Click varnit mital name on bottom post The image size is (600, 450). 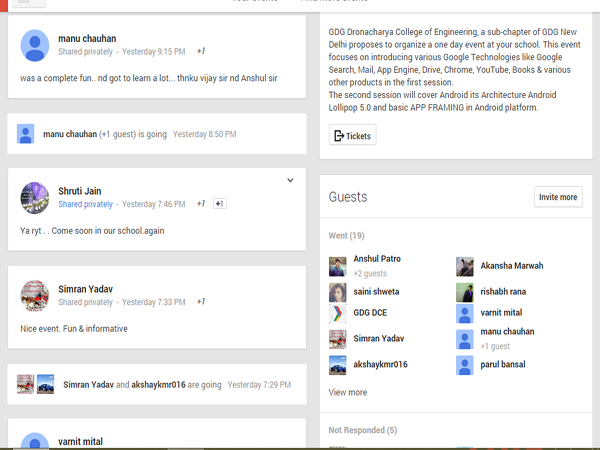tap(80, 442)
